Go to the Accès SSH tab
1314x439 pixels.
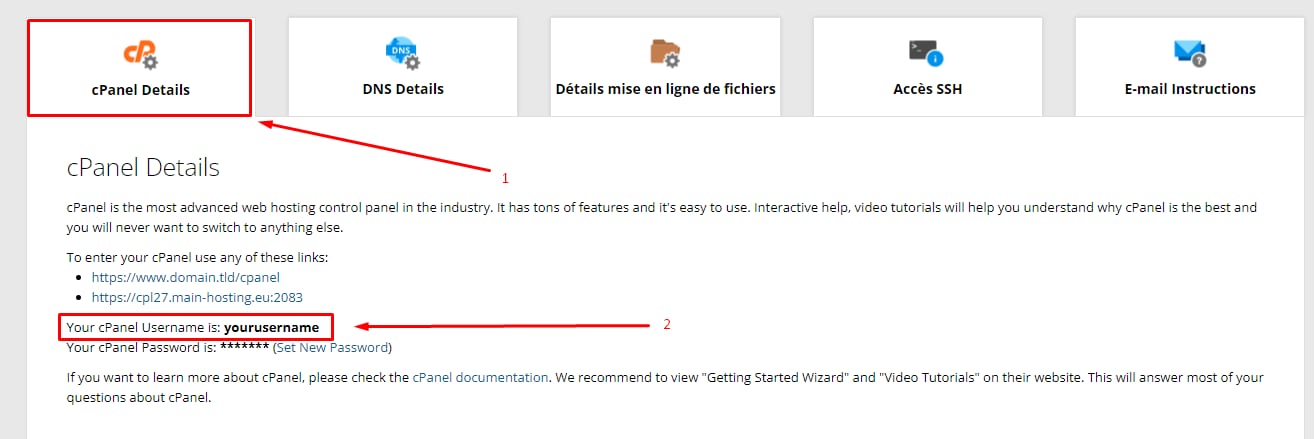(x=928, y=89)
